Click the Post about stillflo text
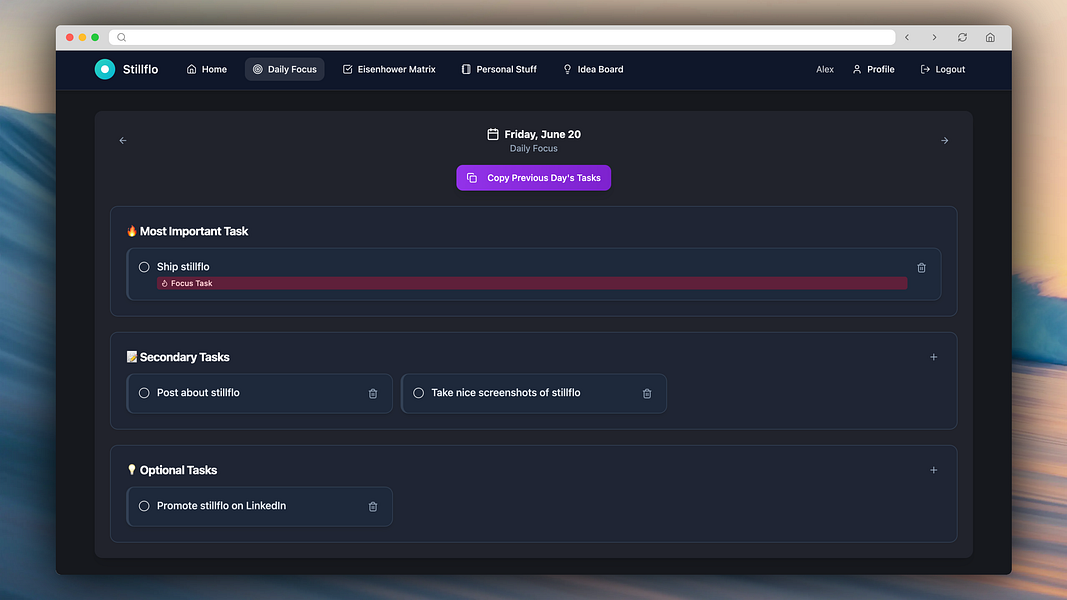 tap(198, 393)
